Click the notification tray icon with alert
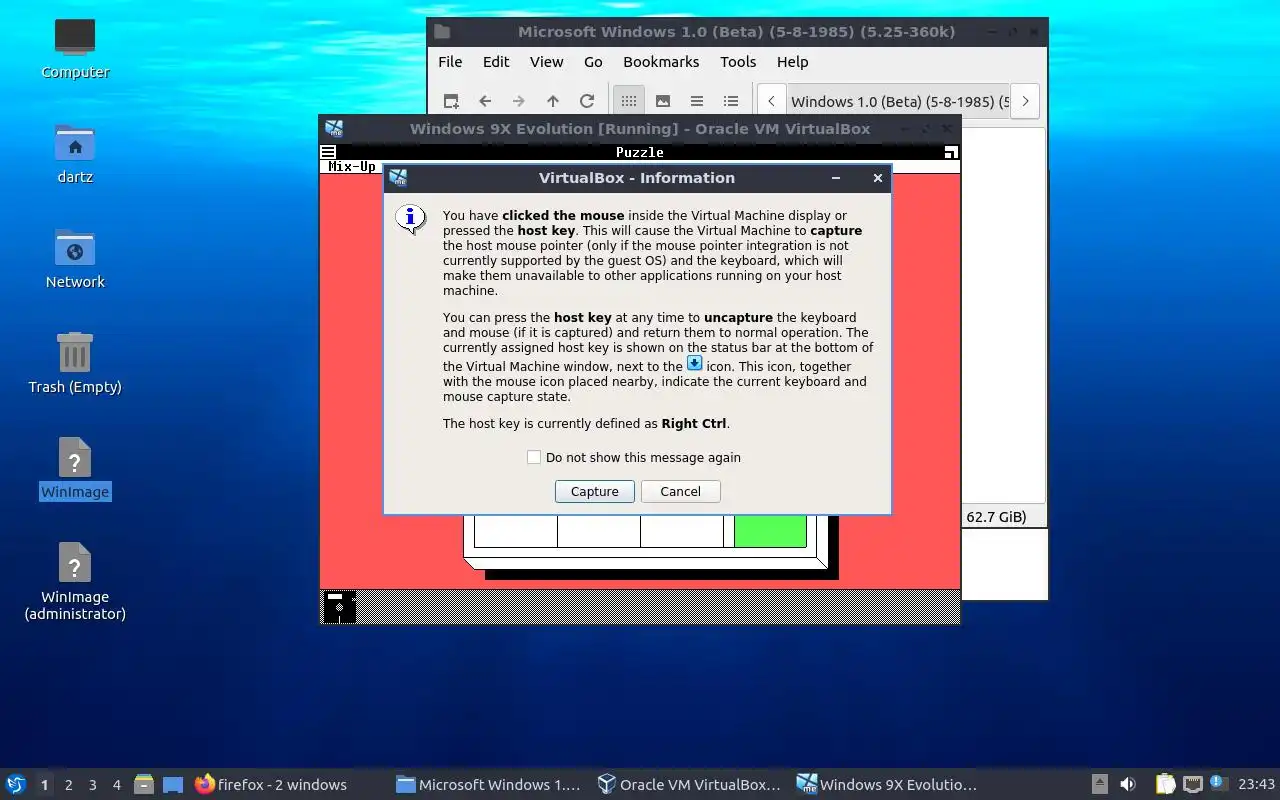This screenshot has width=1280, height=800. pyautogui.click(x=1218, y=784)
